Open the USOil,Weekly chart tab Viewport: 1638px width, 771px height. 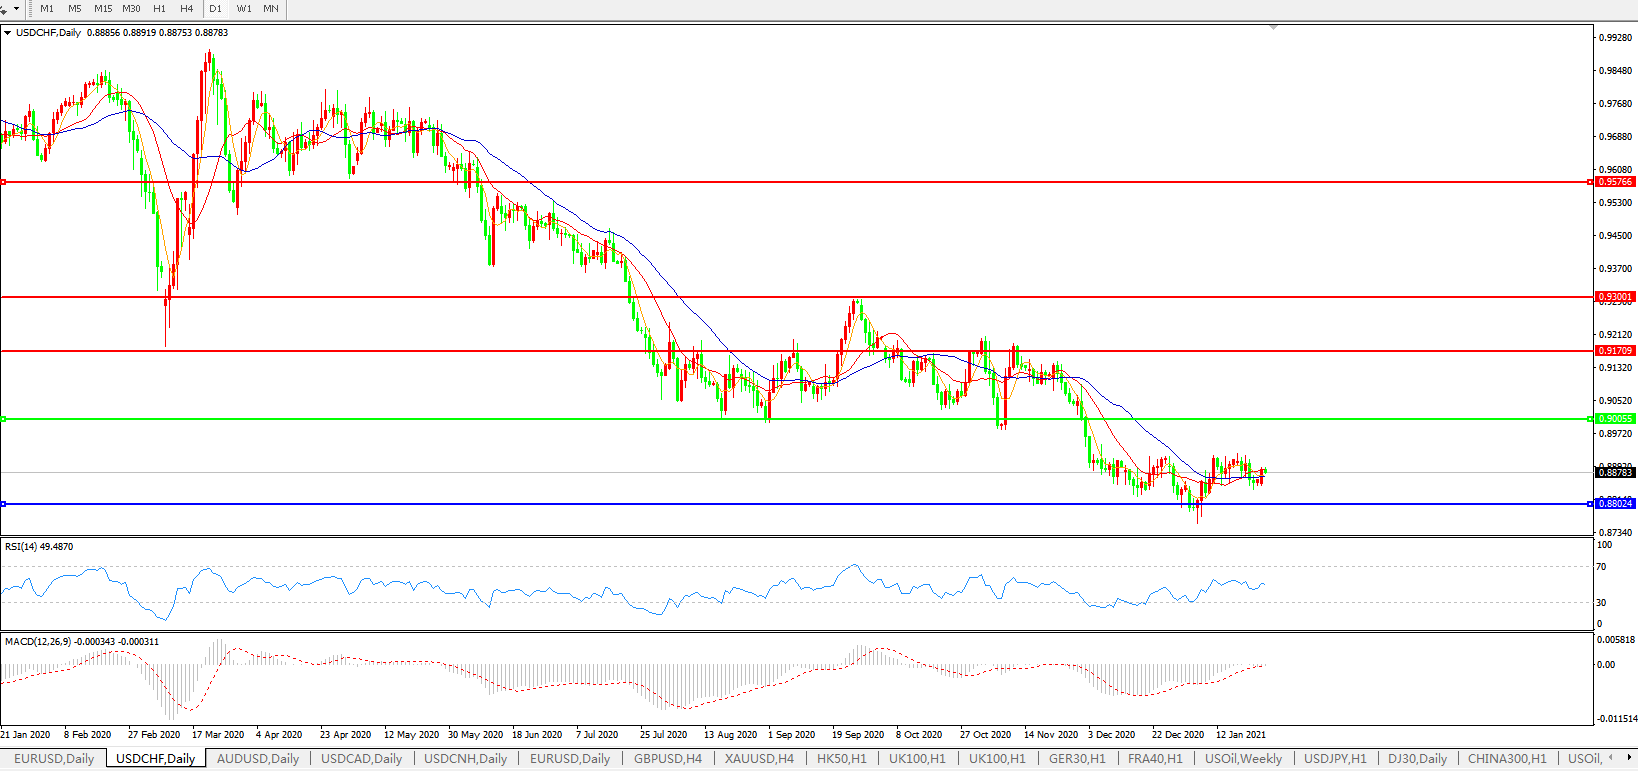[x=1243, y=759]
